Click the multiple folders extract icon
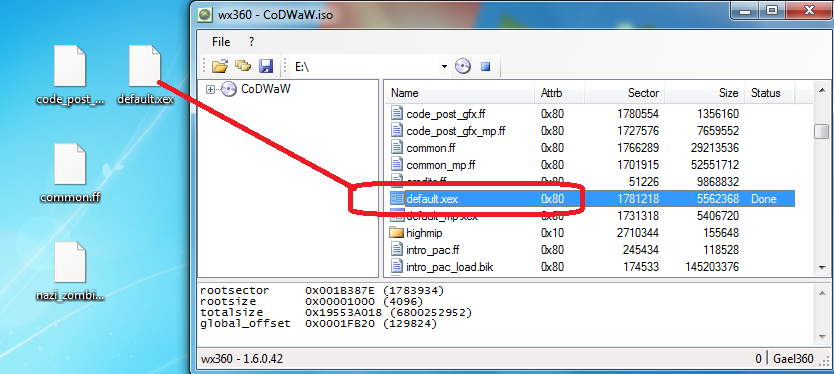The width and height of the screenshot is (834, 374). tap(243, 67)
